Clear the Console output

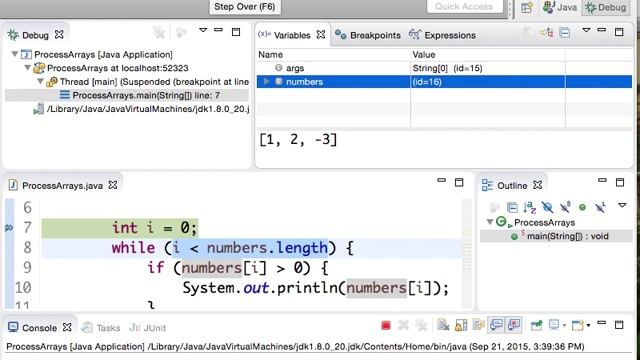(443, 325)
